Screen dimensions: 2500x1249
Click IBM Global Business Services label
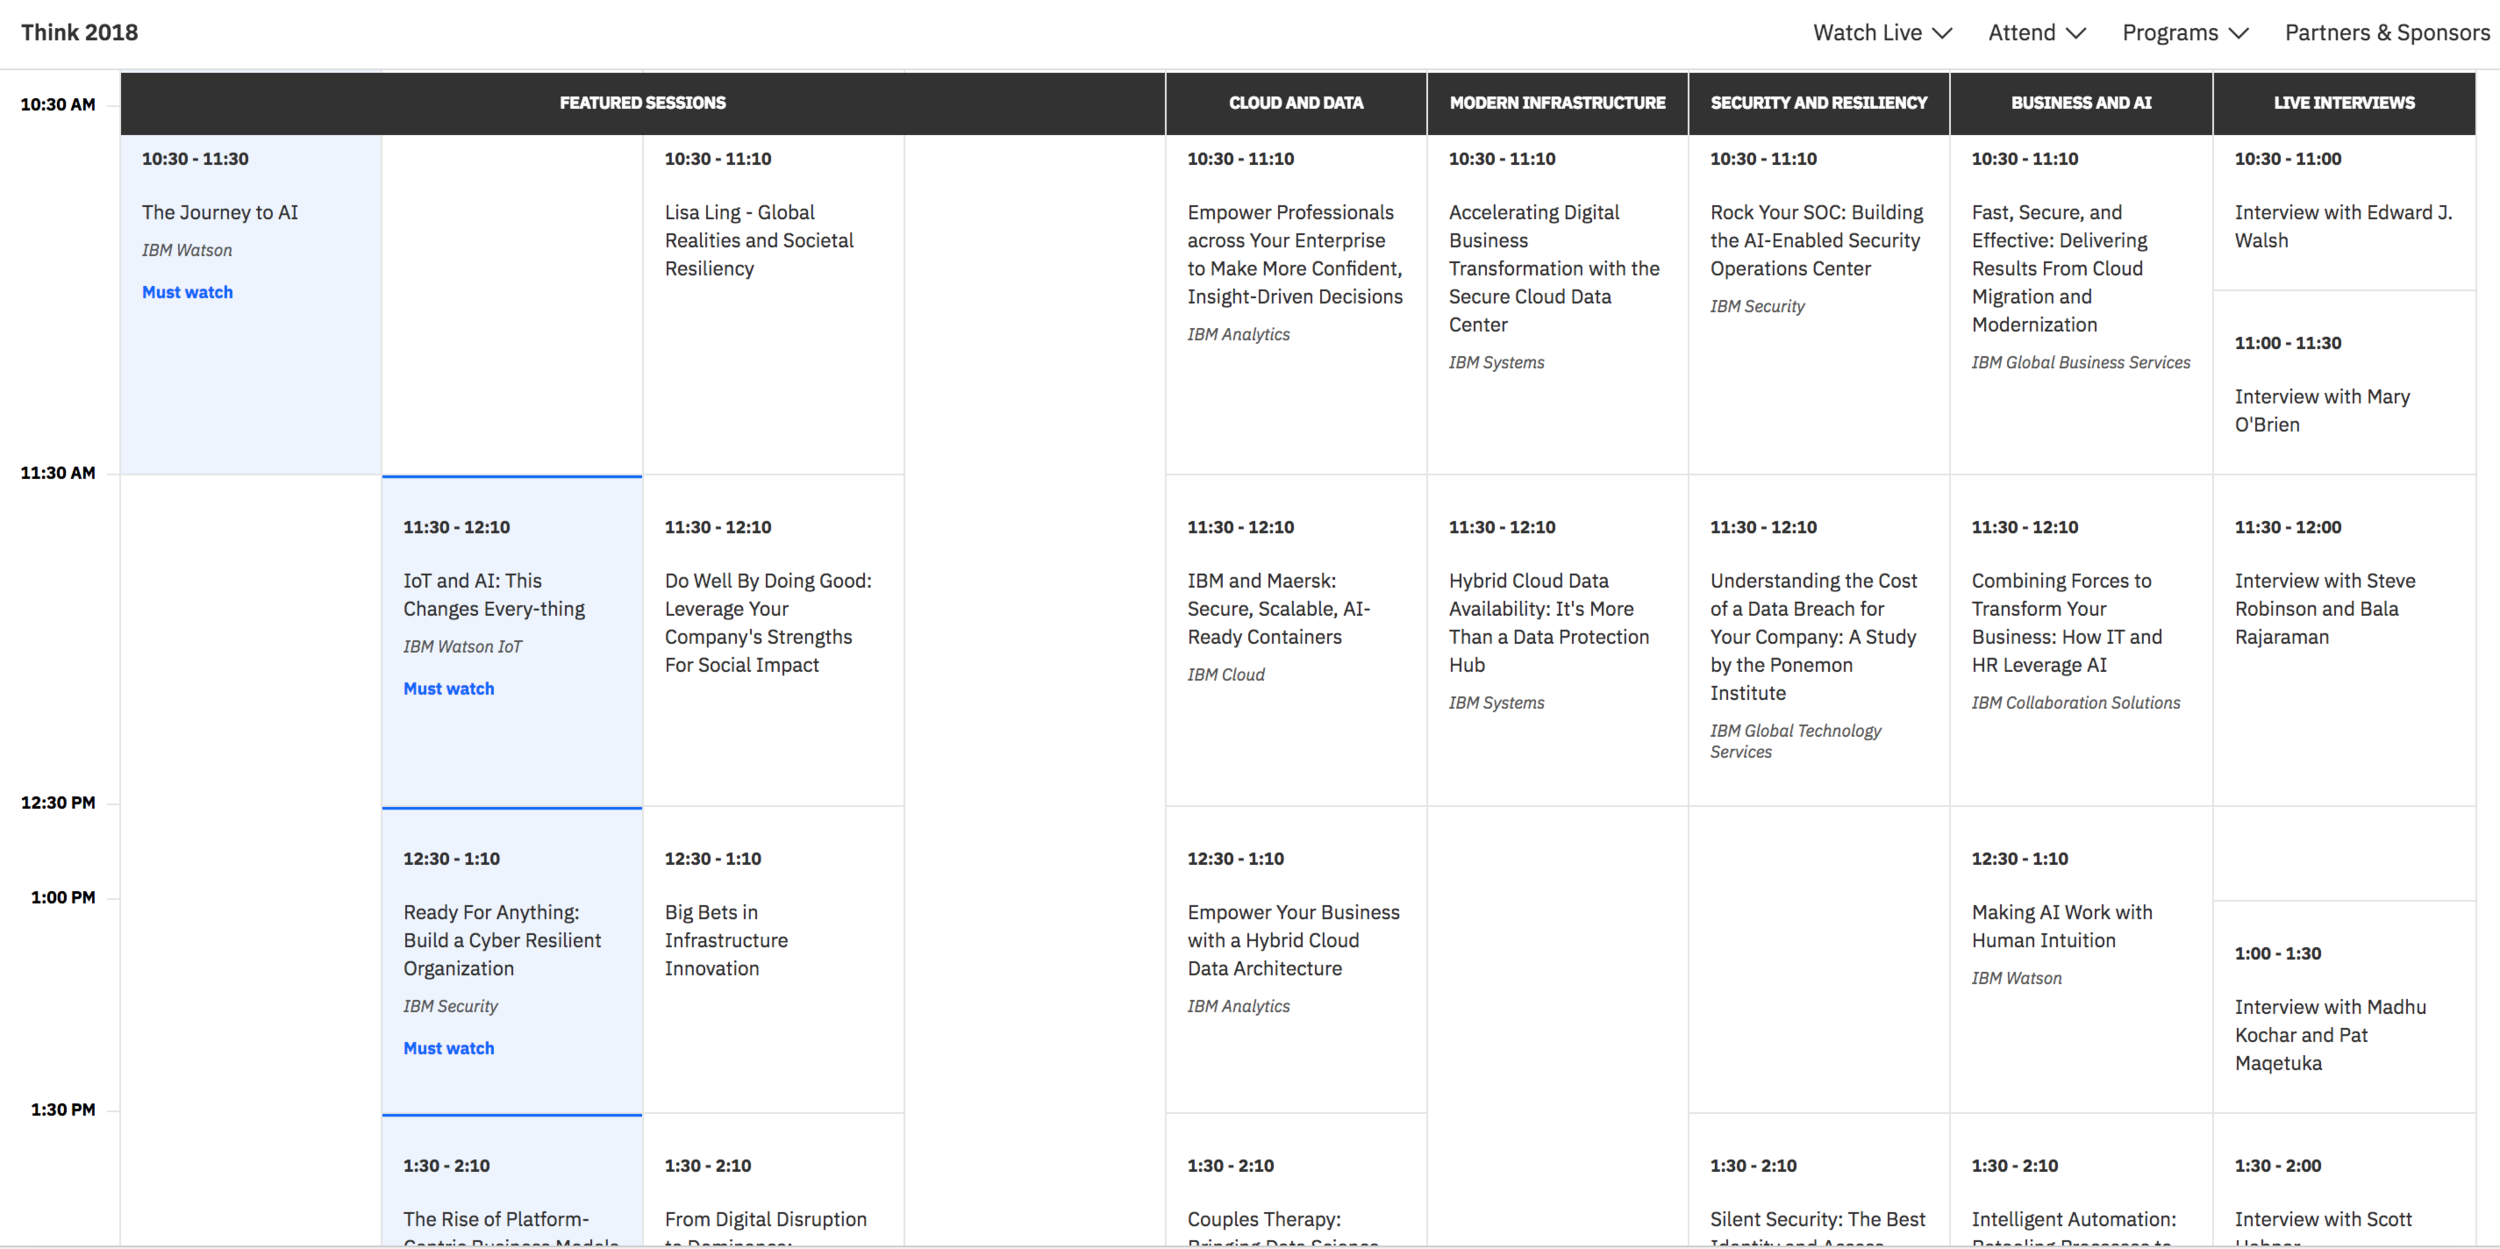pos(2080,362)
